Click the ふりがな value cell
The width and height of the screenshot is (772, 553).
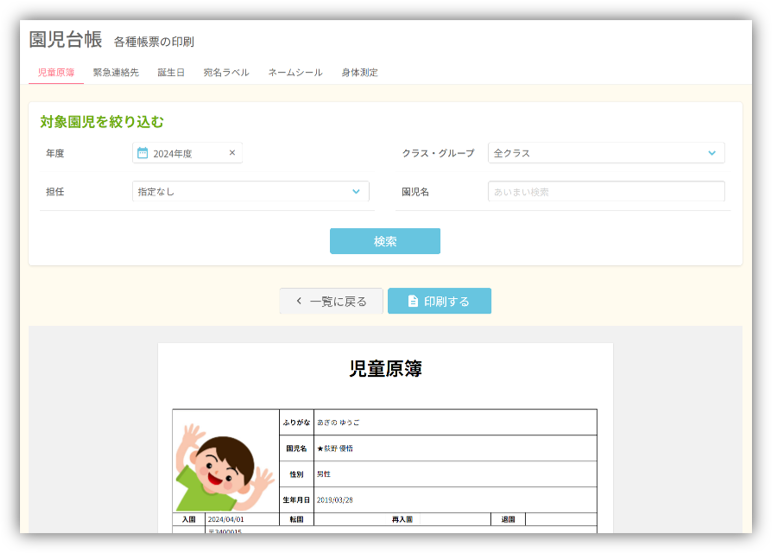click(455, 423)
